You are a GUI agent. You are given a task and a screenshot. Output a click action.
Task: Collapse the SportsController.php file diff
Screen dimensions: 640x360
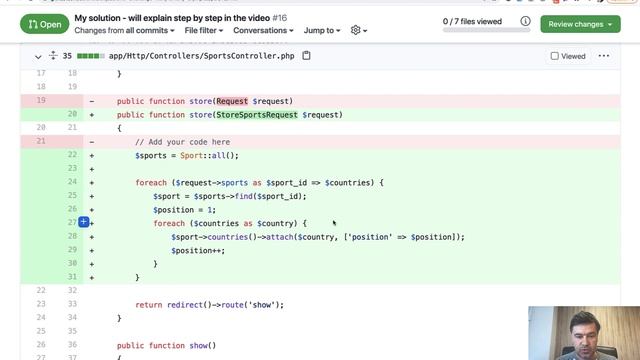38,56
